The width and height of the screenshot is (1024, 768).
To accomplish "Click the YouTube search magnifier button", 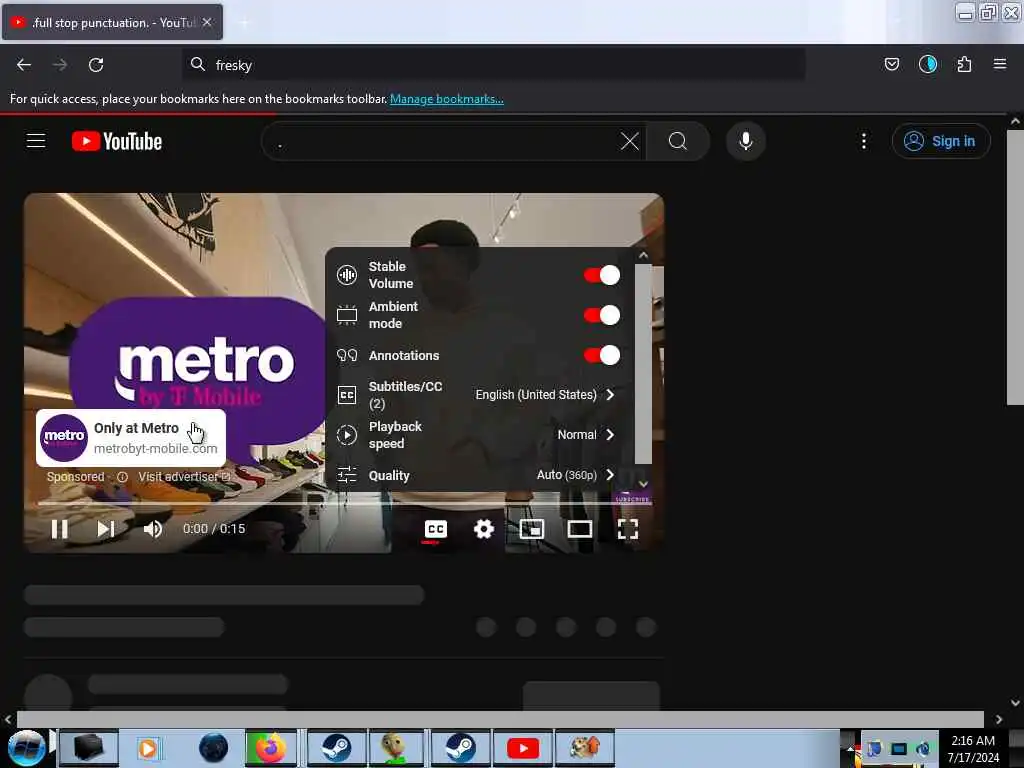I will 678,141.
